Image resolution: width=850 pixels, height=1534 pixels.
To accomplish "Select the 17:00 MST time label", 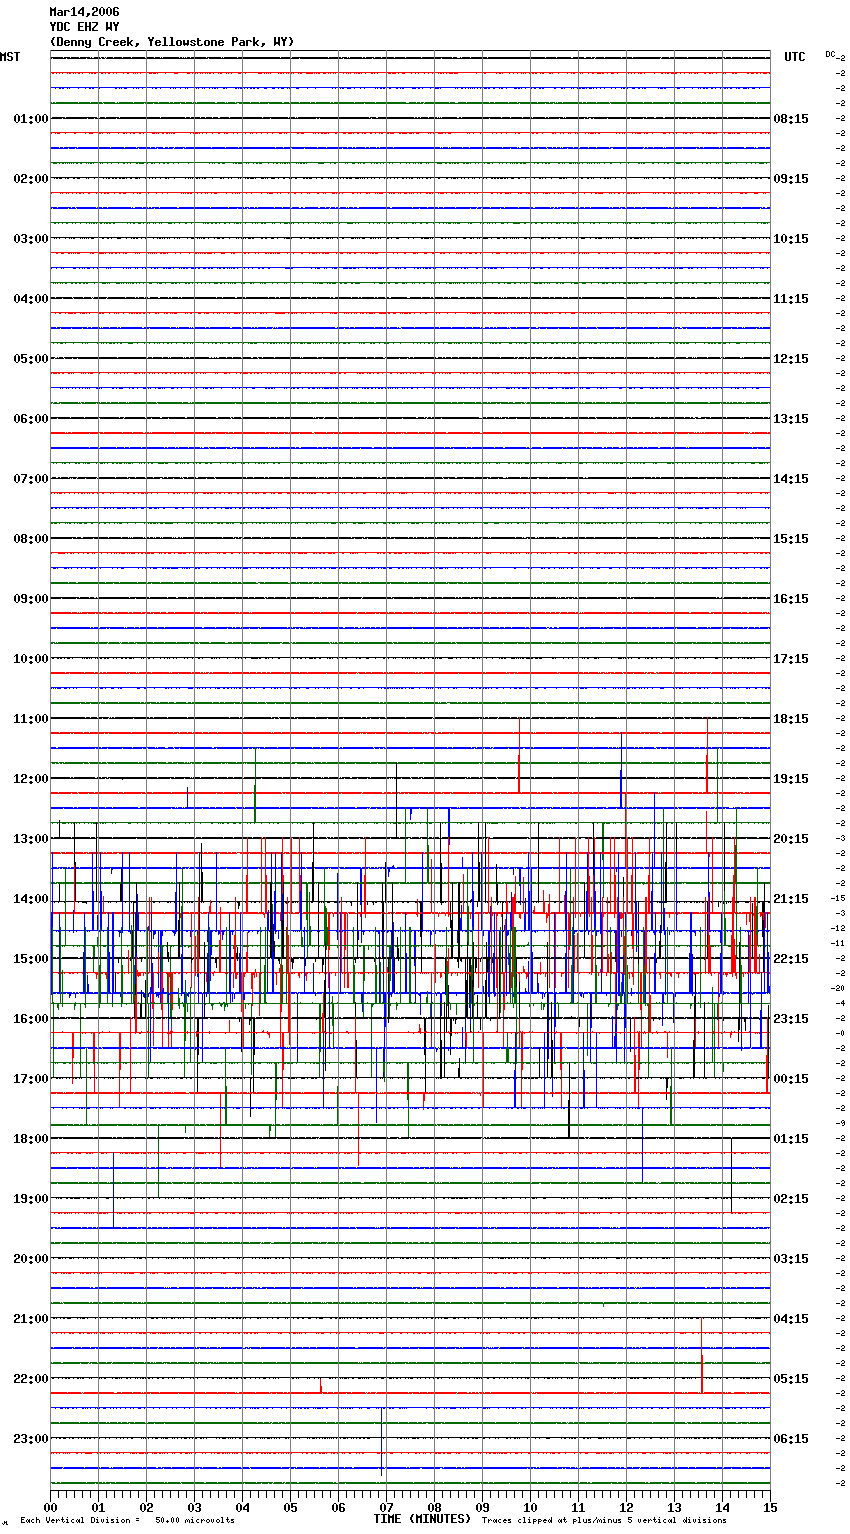I will [x=31, y=1079].
